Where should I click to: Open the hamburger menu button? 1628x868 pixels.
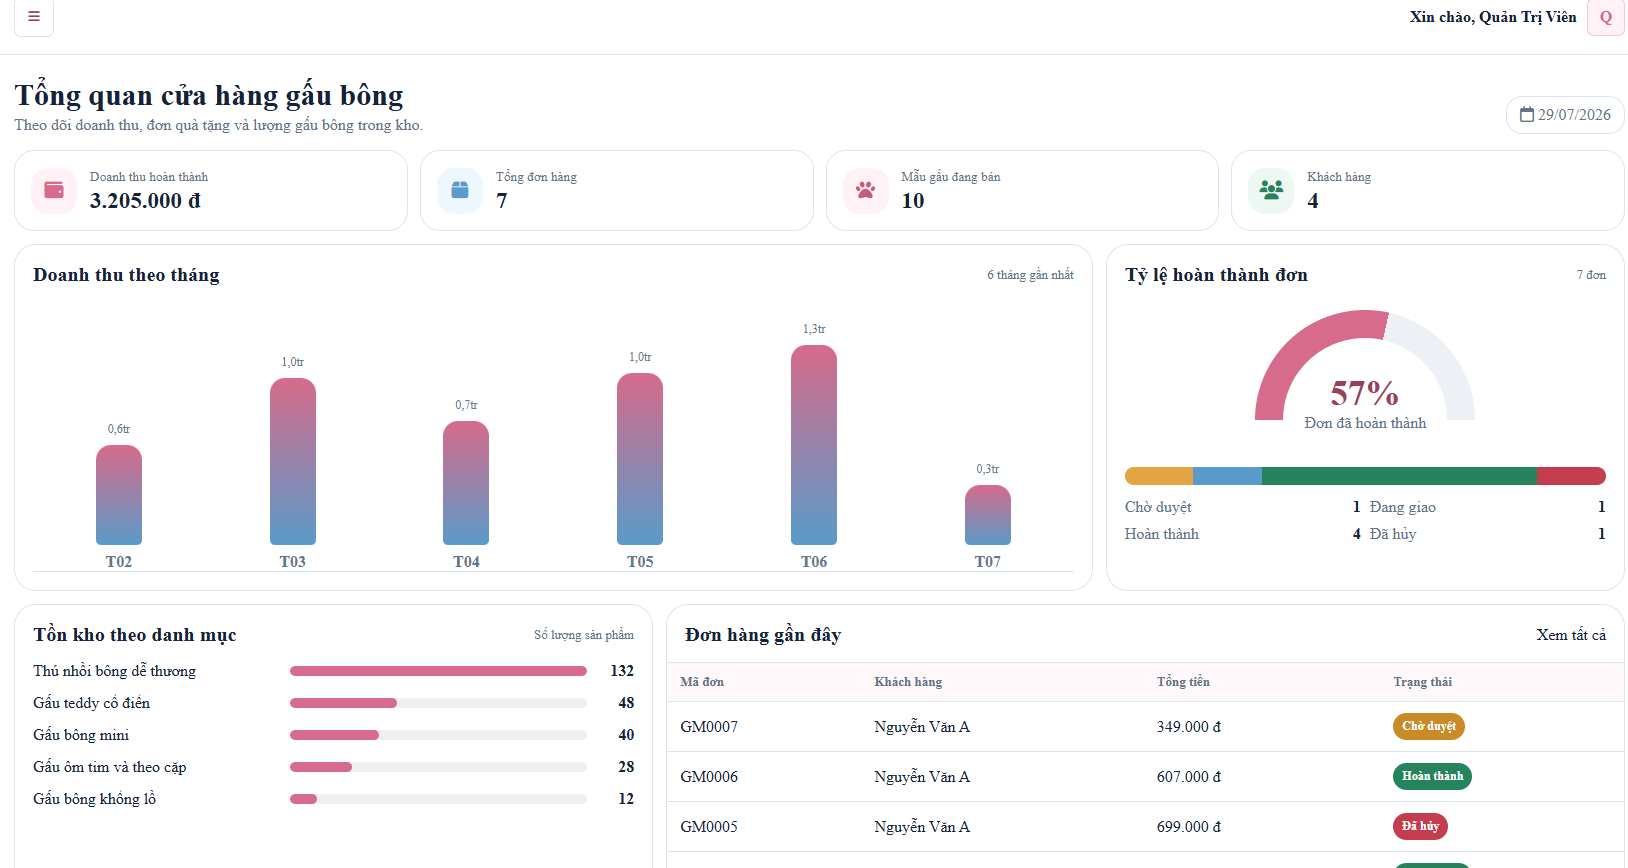click(x=34, y=17)
